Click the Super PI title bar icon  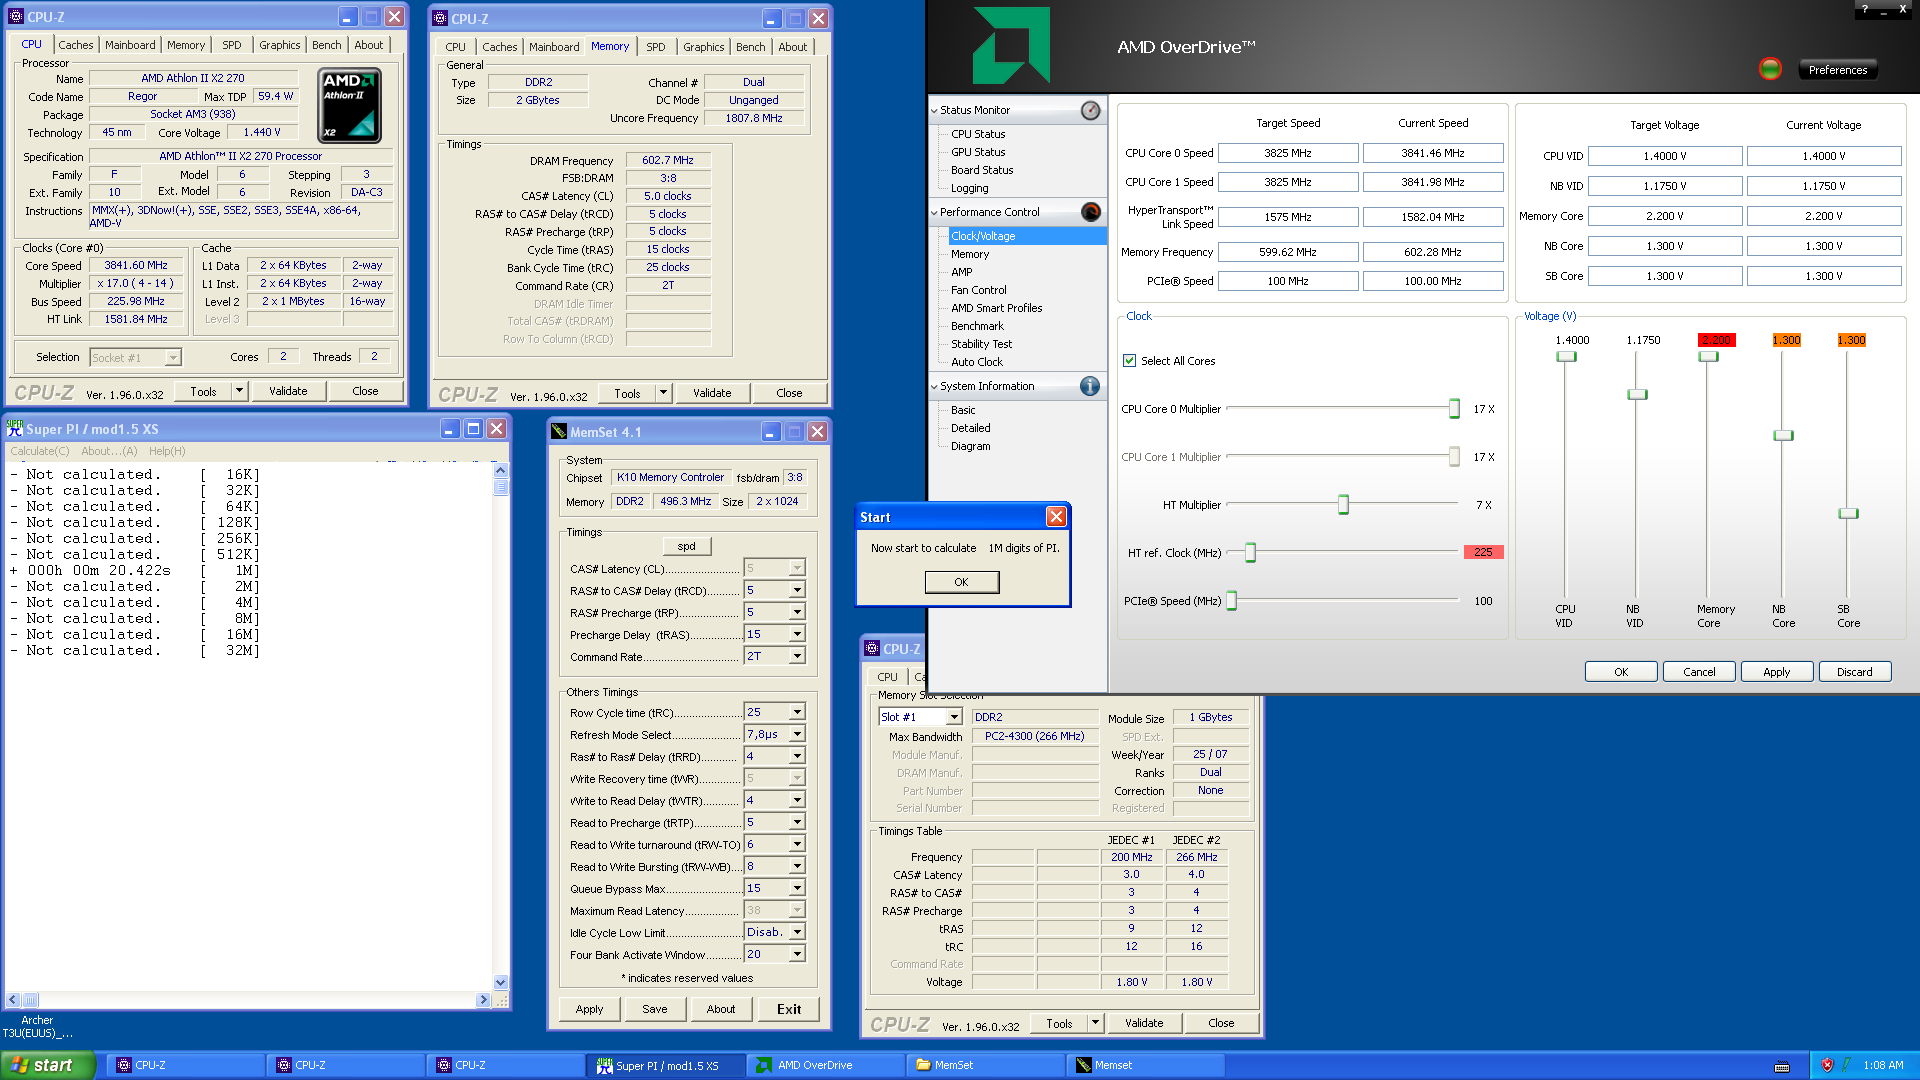pos(15,429)
